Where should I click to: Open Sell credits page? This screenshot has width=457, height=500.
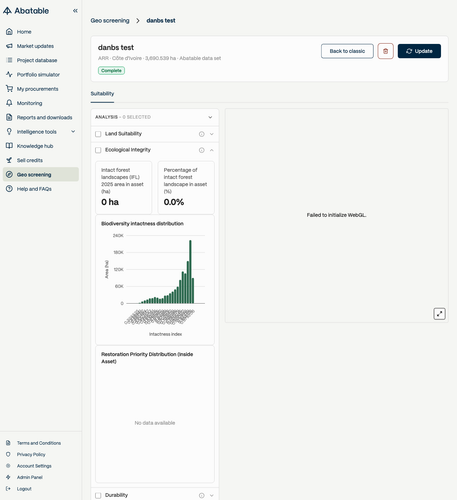41,160
